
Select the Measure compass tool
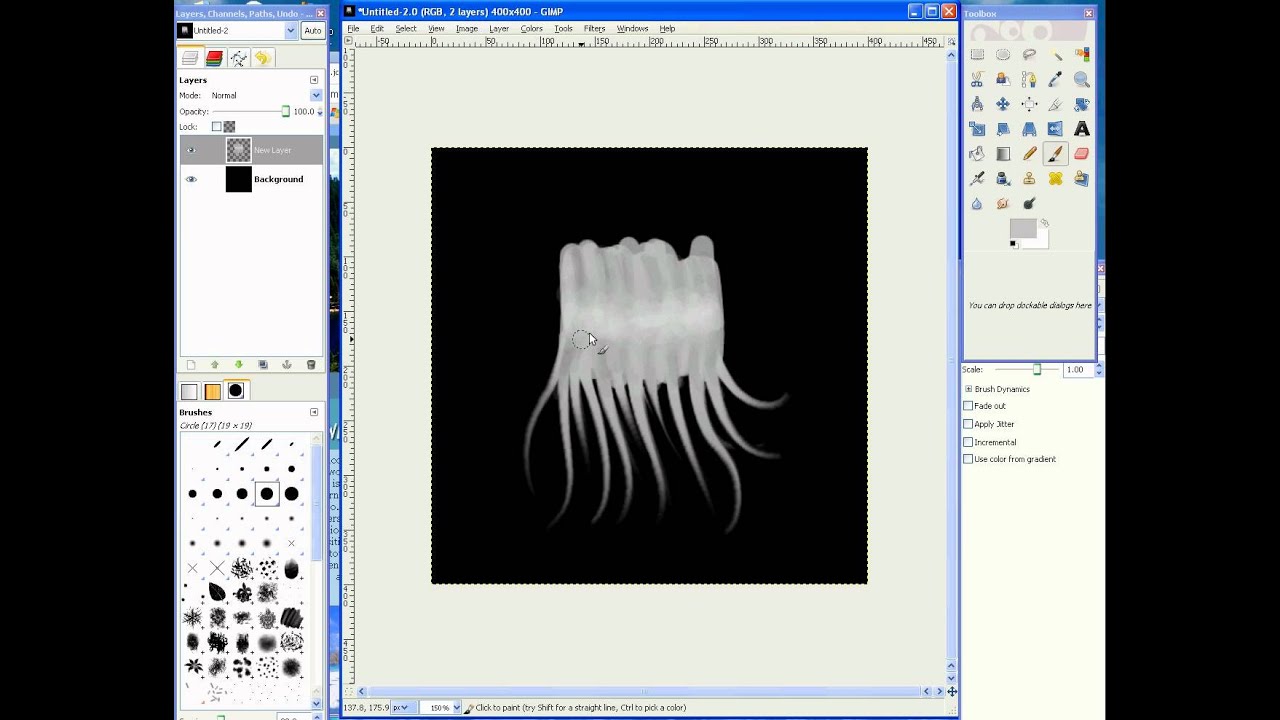[x=977, y=104]
